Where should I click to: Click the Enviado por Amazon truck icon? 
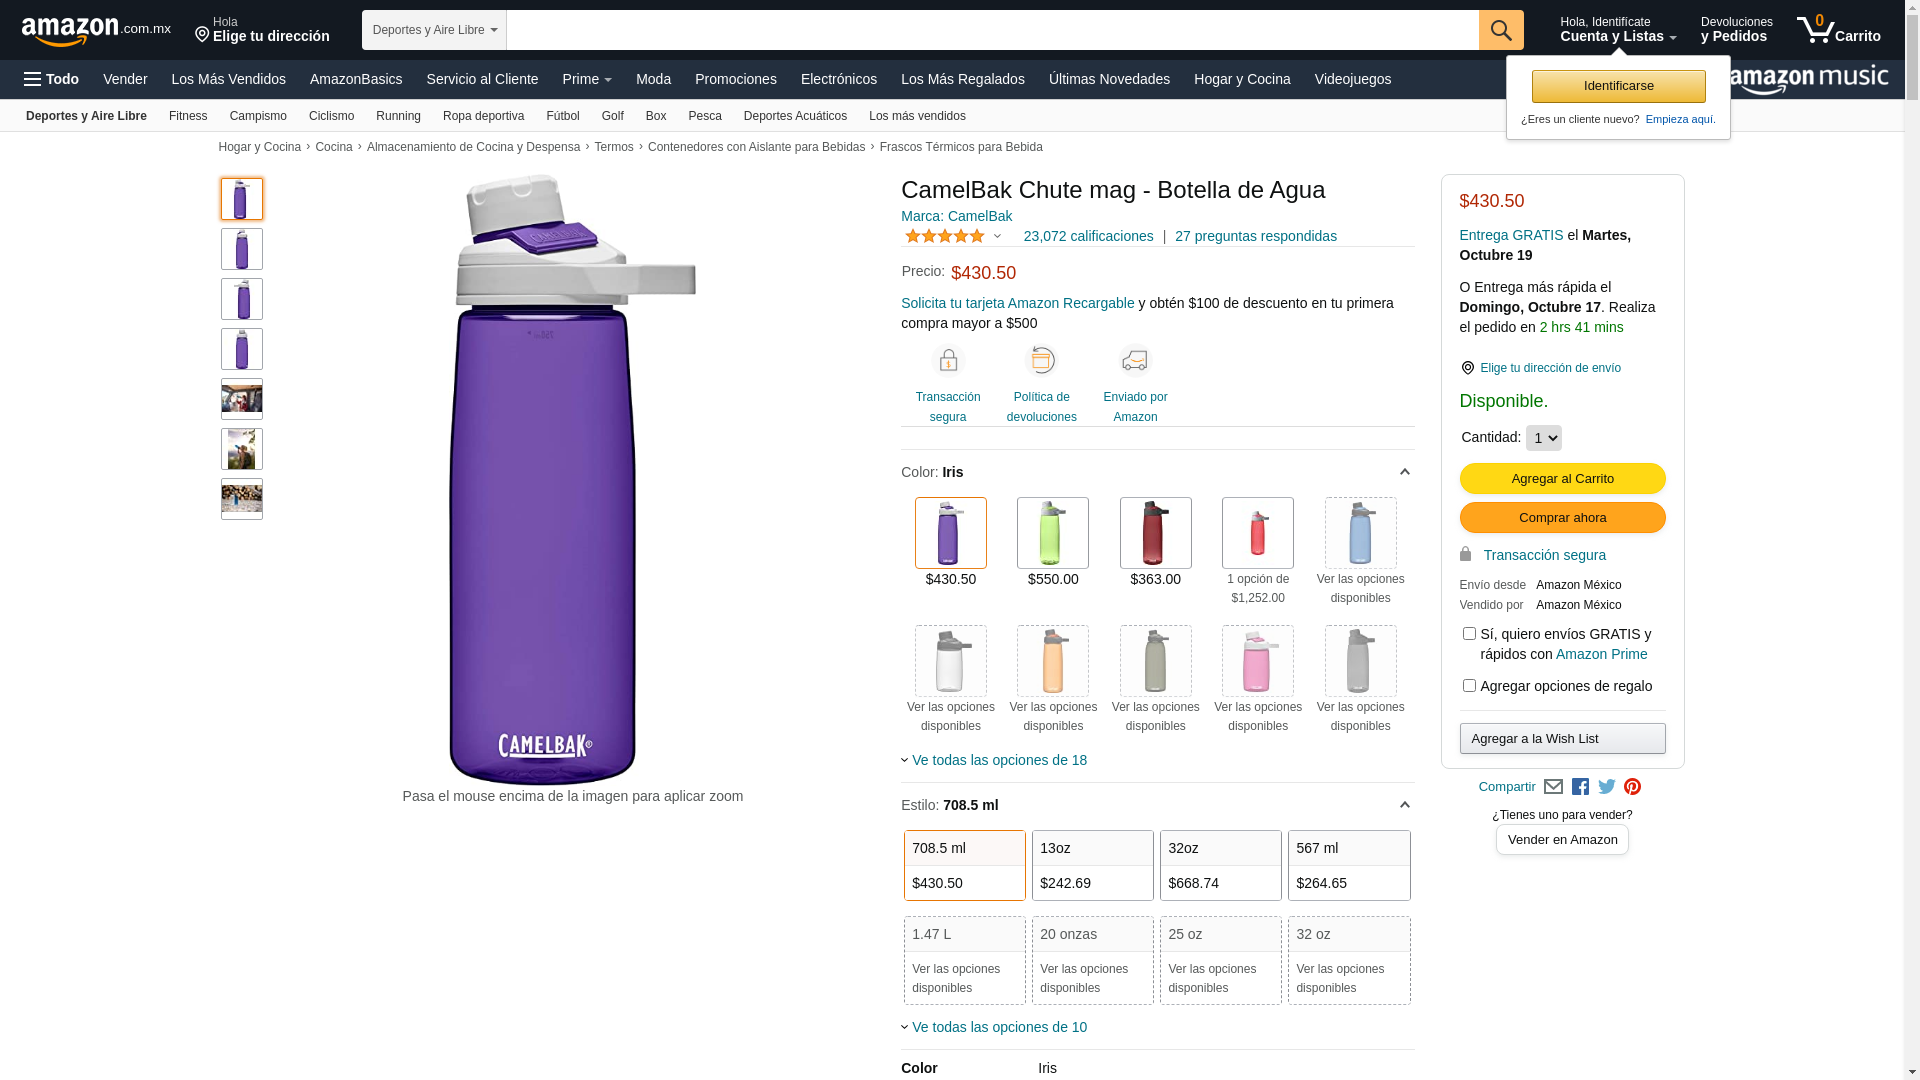click(x=1135, y=360)
